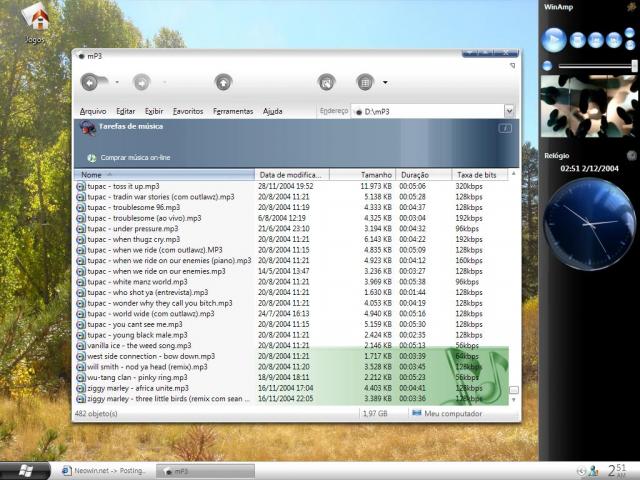Image resolution: width=640 pixels, height=480 pixels.
Task: Click the Windows Start button
Action: pyautogui.click(x=25, y=471)
